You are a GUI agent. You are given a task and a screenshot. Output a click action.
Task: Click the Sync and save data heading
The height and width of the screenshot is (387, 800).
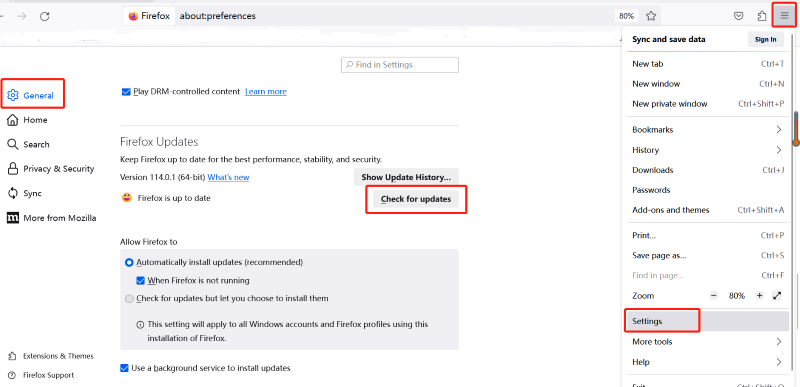pos(669,39)
